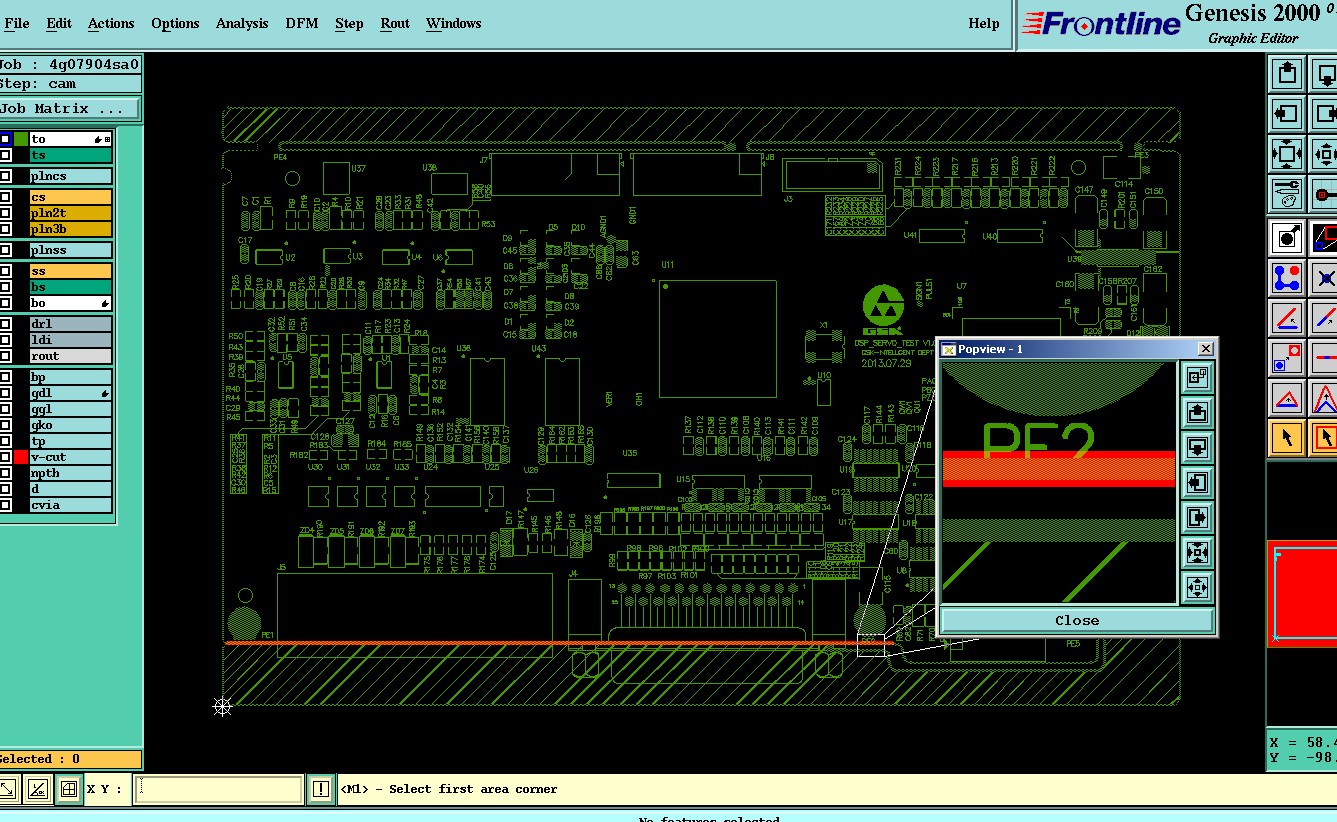The width and height of the screenshot is (1337, 822).
Task: Toggle the checkbox for layer ts
Action: coord(6,155)
